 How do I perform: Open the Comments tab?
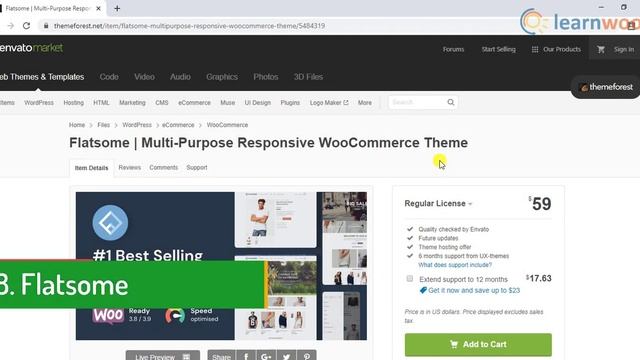164,167
